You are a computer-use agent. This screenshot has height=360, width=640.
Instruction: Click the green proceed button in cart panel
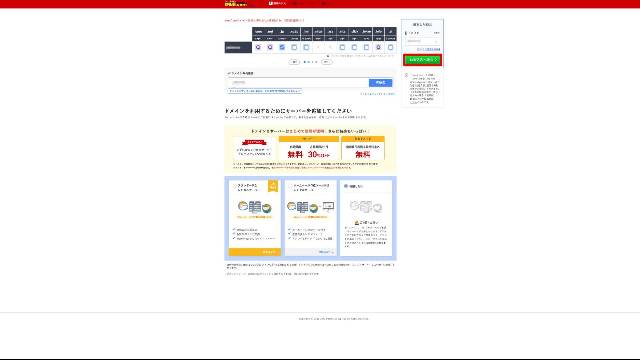click(x=422, y=60)
